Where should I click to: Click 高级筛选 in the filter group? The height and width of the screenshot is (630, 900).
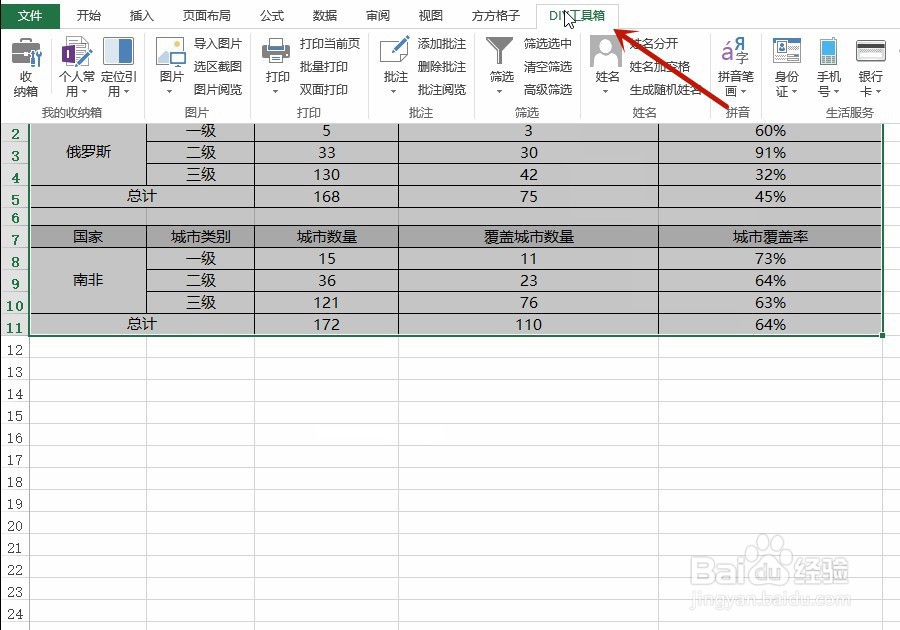point(550,87)
